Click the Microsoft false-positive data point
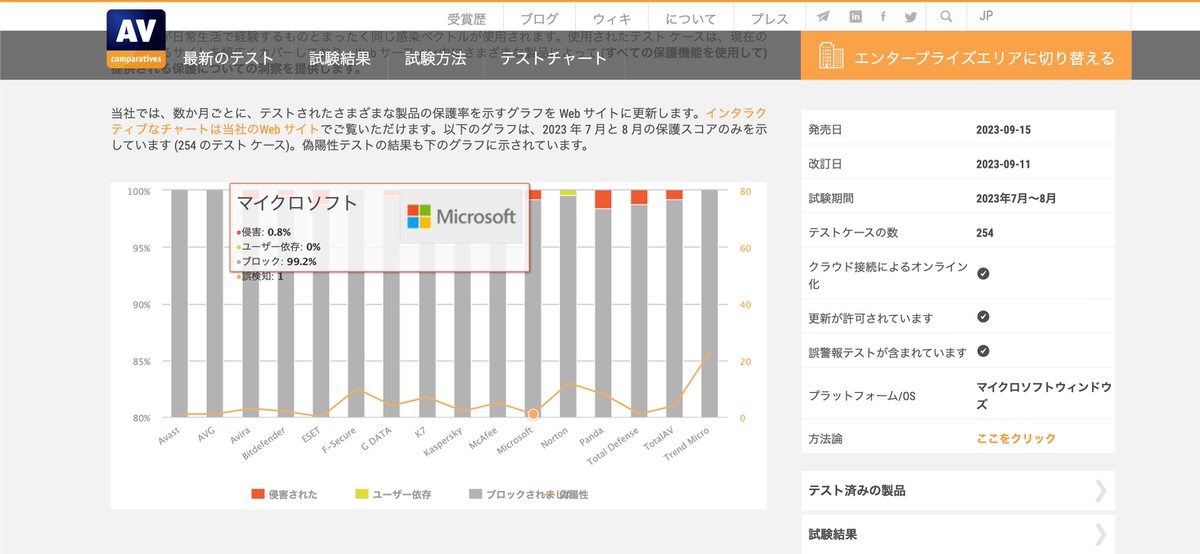The height and width of the screenshot is (554, 1200). [x=533, y=413]
